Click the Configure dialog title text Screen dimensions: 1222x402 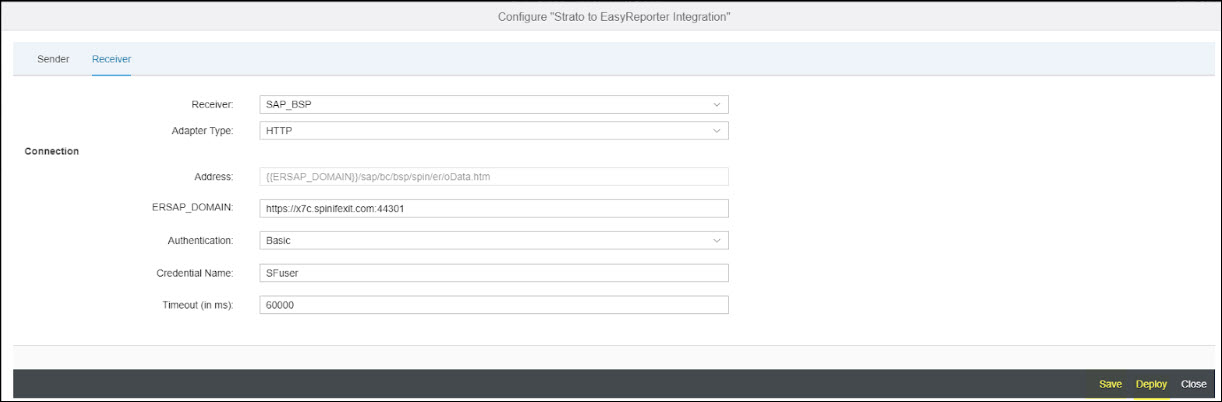(x=613, y=17)
